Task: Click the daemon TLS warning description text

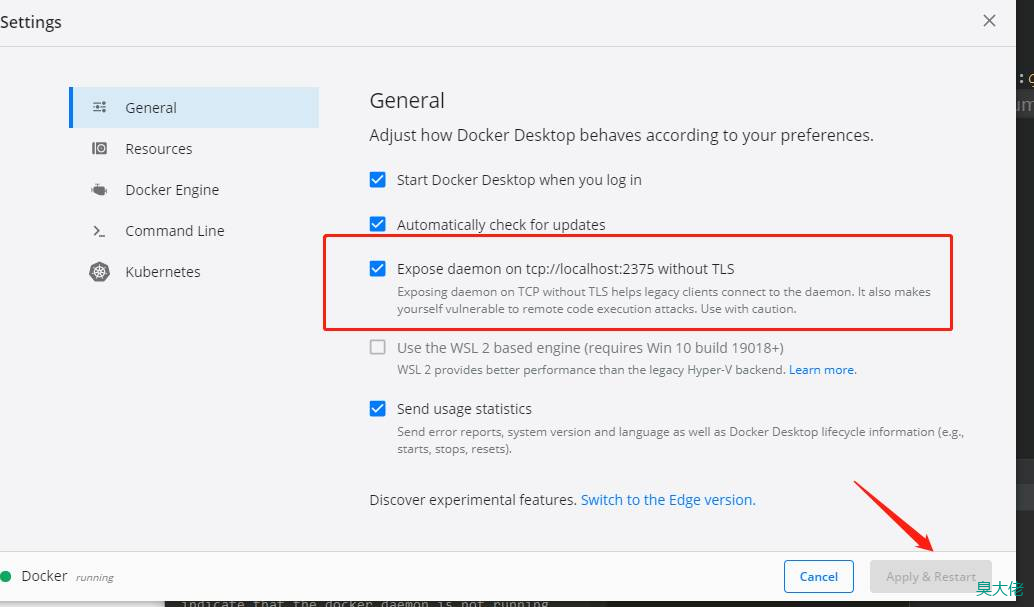Action: pos(663,300)
